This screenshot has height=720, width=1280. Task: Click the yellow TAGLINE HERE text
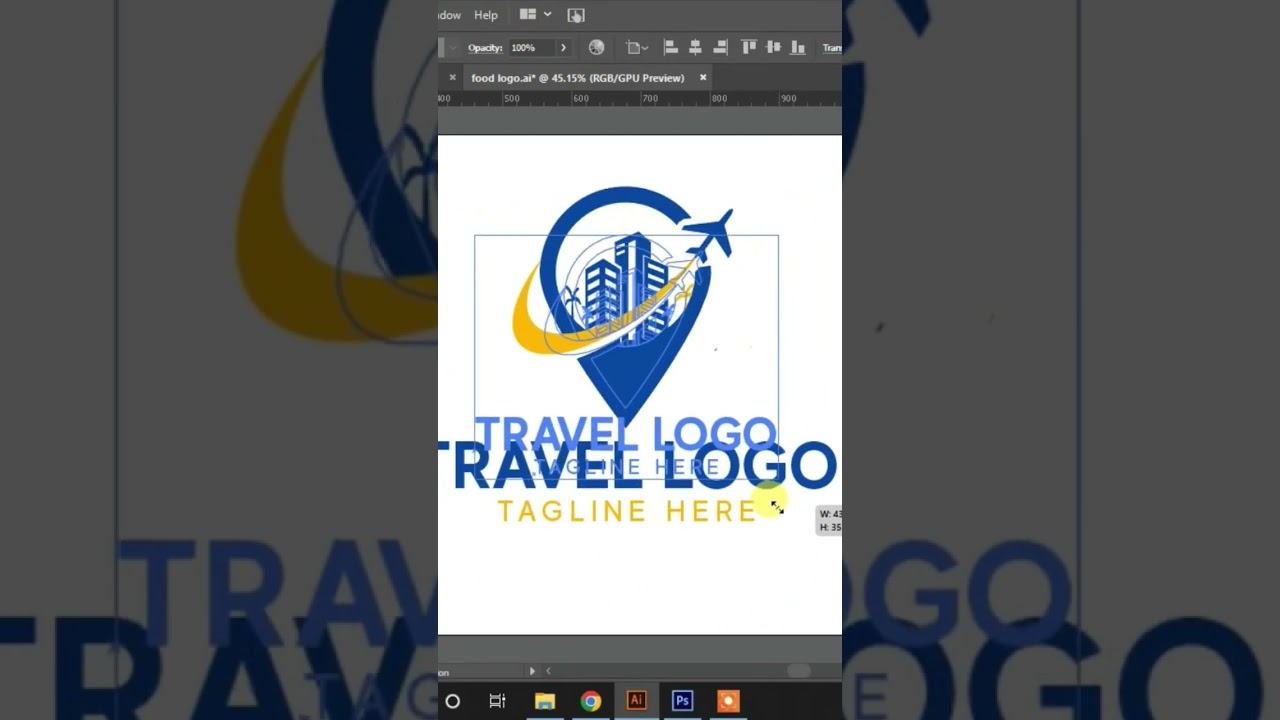click(x=627, y=511)
